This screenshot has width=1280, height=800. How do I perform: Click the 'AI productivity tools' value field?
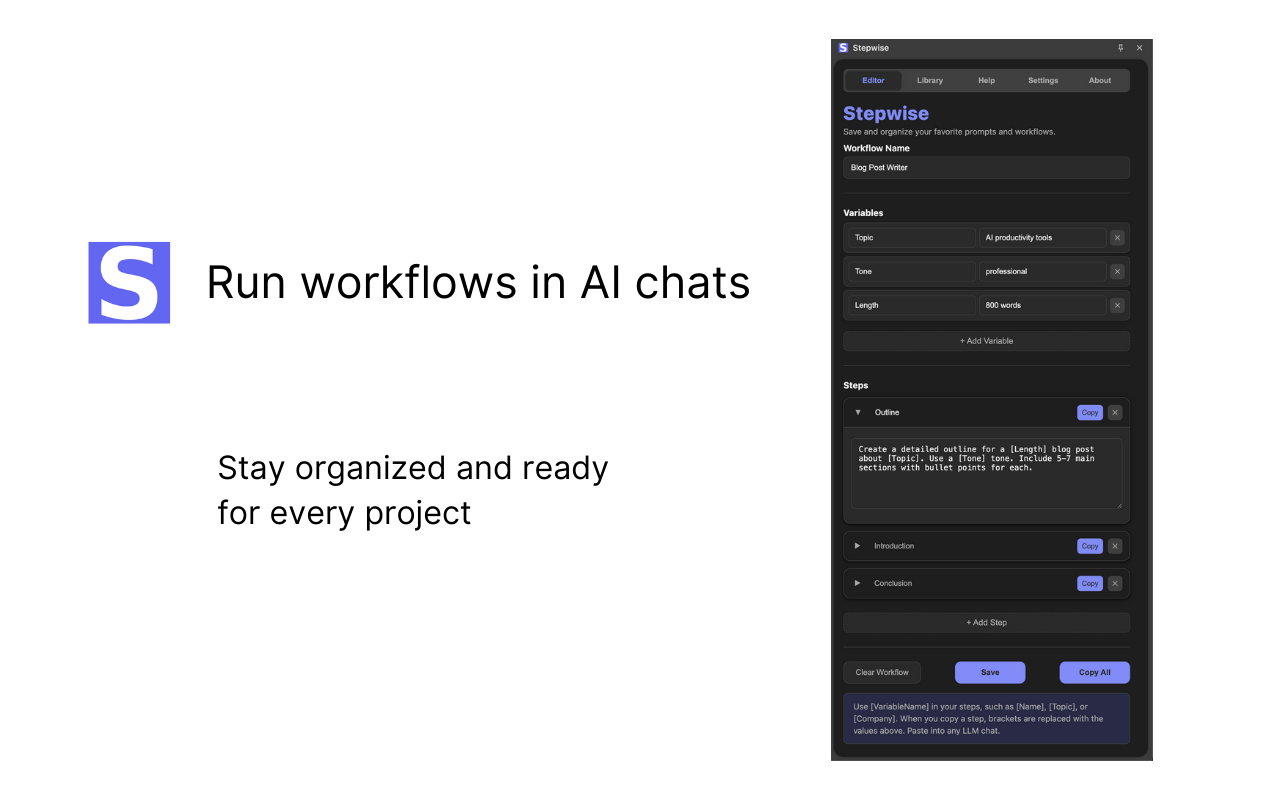point(1042,238)
